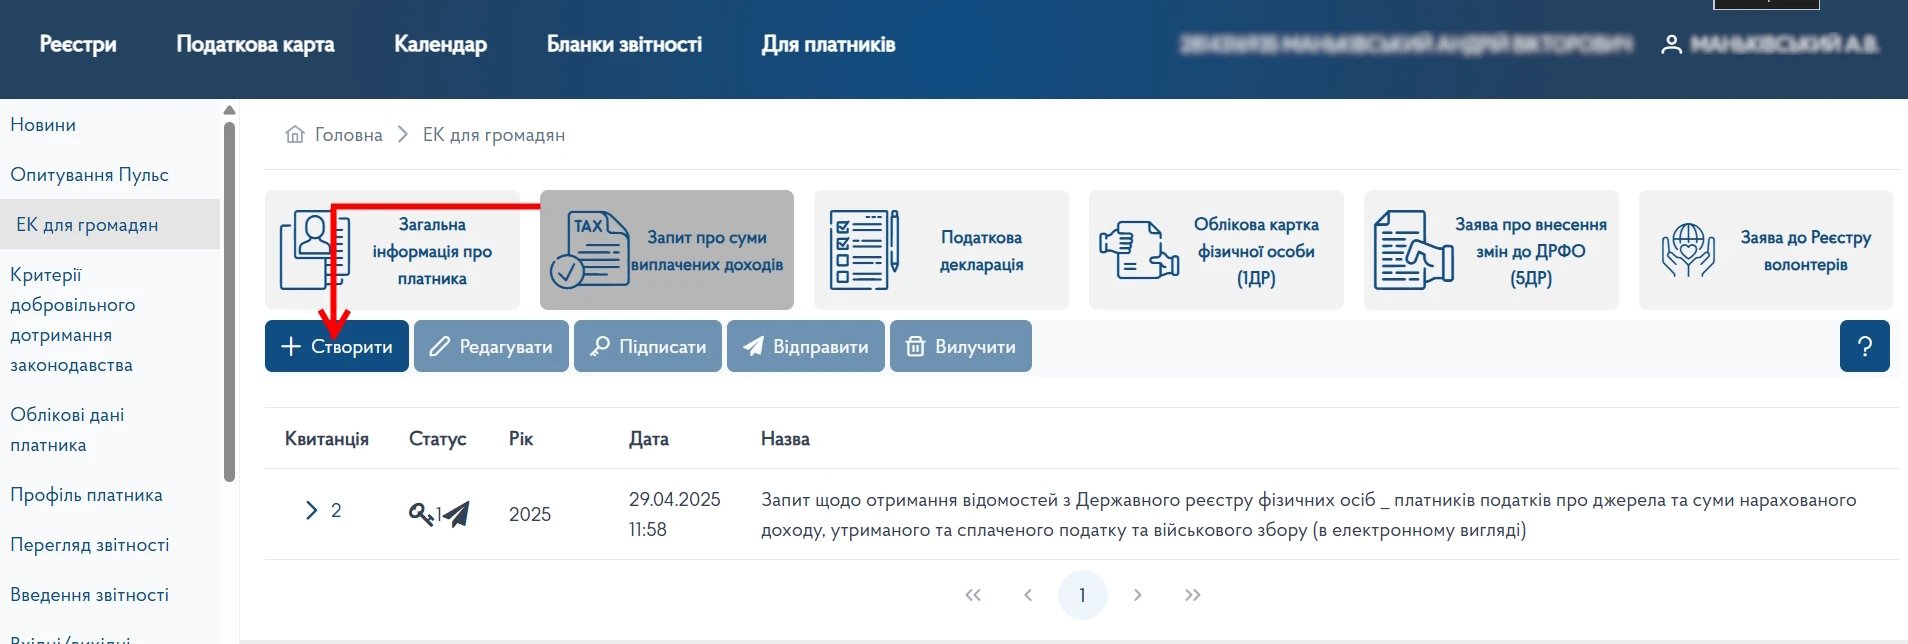The height and width of the screenshot is (644, 1908).
Task: Jump to the last page with double arrows
Action: [1192, 595]
